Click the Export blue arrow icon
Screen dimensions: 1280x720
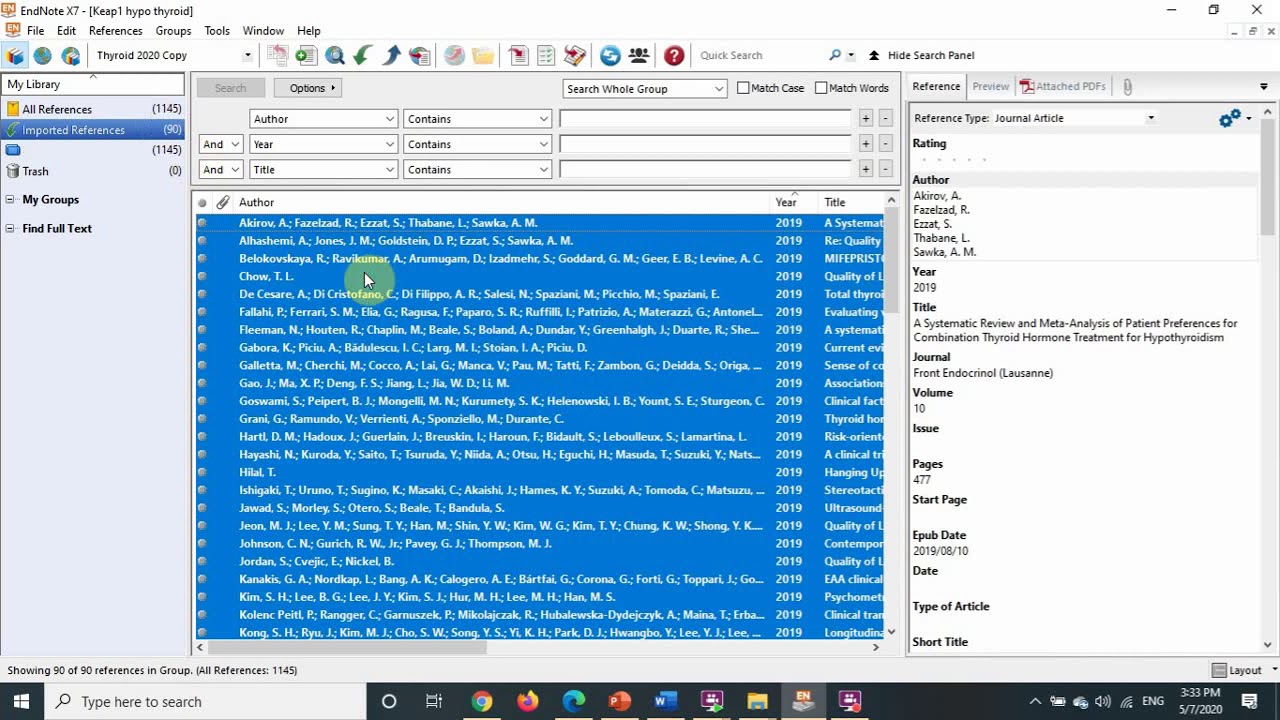[x=392, y=56]
